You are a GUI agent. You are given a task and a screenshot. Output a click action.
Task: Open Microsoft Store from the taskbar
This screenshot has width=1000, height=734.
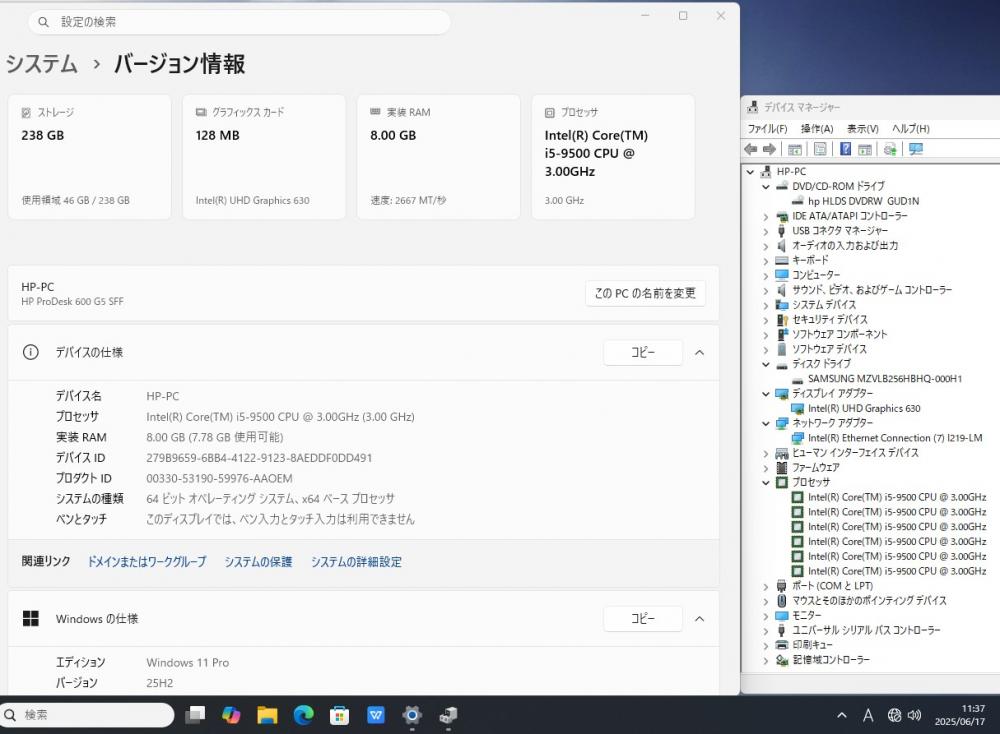click(339, 715)
